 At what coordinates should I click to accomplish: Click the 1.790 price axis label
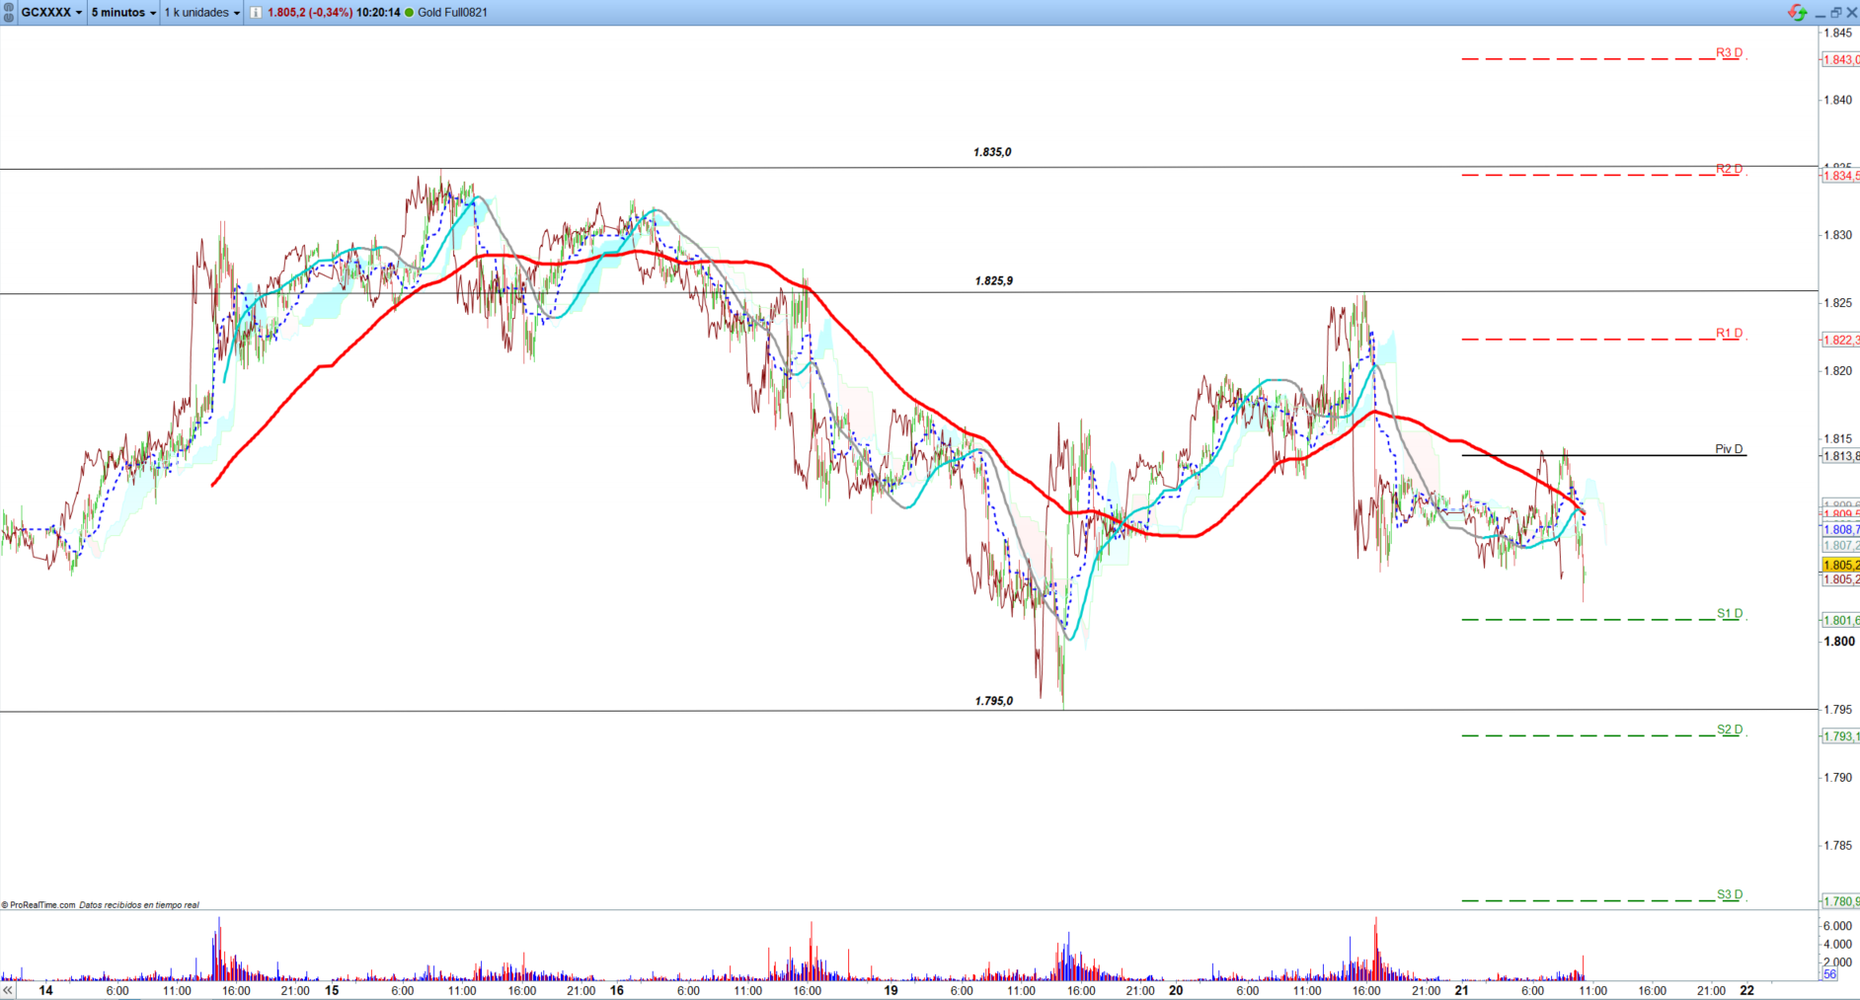click(1838, 777)
